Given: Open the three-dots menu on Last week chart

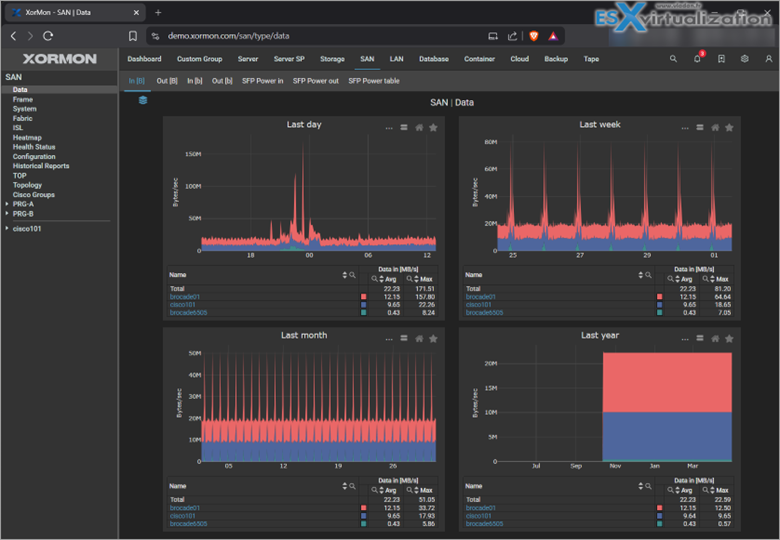Looking at the screenshot, I should (x=685, y=128).
